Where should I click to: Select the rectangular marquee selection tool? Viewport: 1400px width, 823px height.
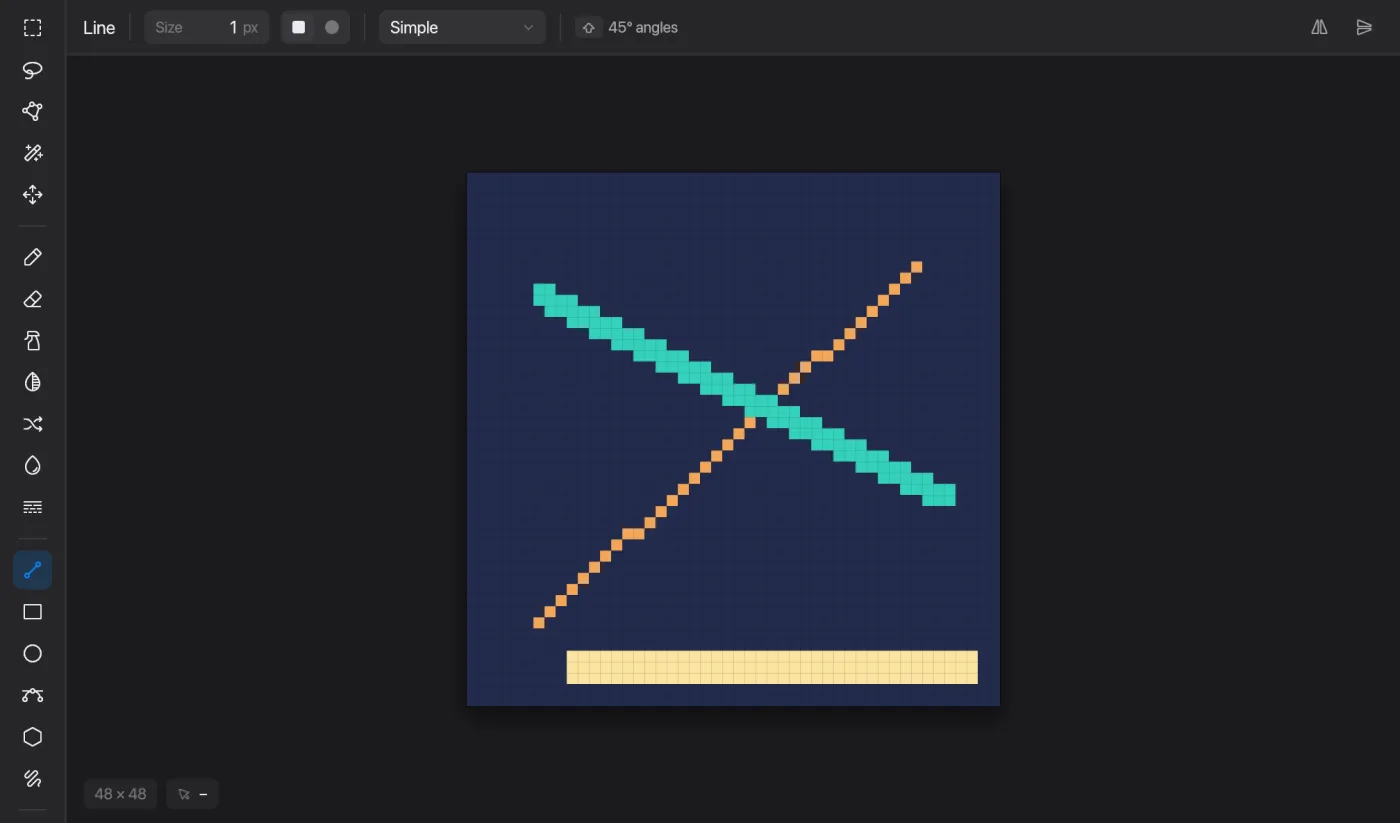click(x=32, y=28)
